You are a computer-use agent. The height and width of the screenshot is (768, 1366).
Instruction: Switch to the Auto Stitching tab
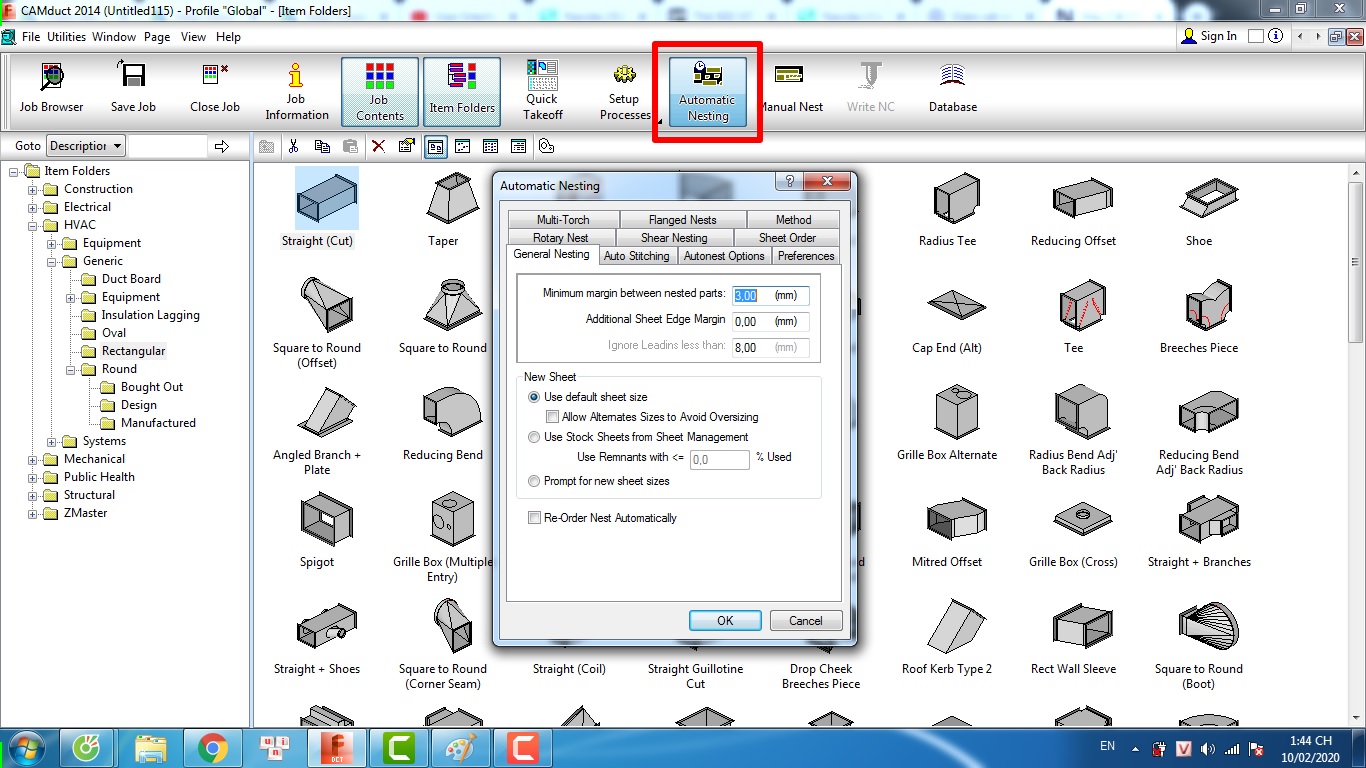pyautogui.click(x=637, y=256)
